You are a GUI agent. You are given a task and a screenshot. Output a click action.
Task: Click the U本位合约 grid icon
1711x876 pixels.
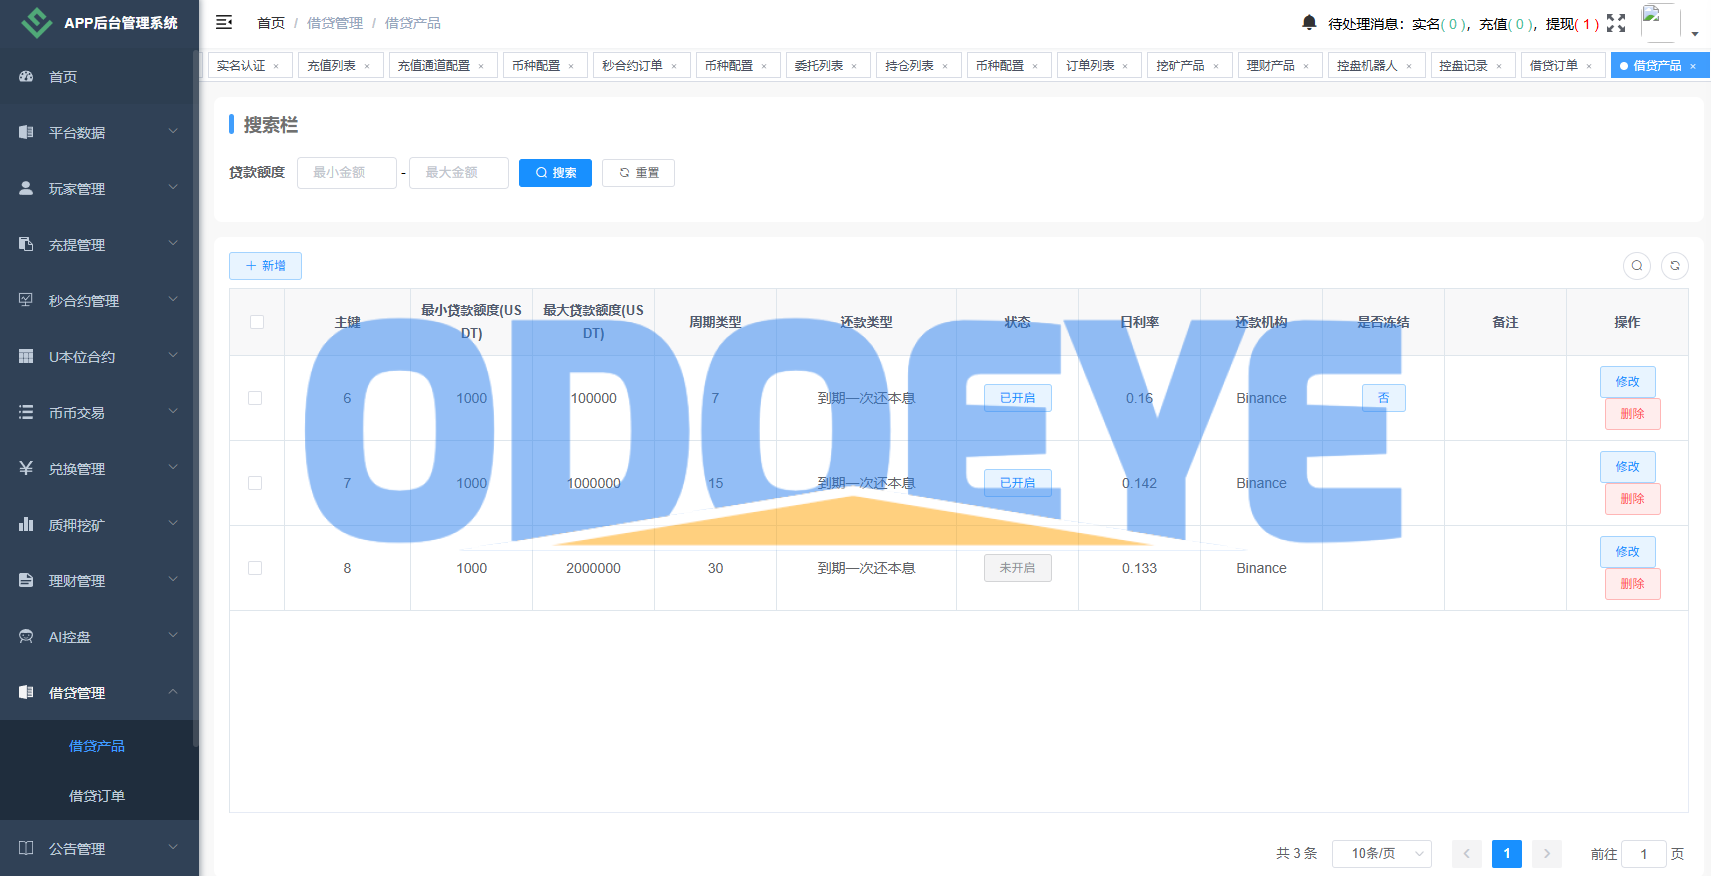click(26, 356)
